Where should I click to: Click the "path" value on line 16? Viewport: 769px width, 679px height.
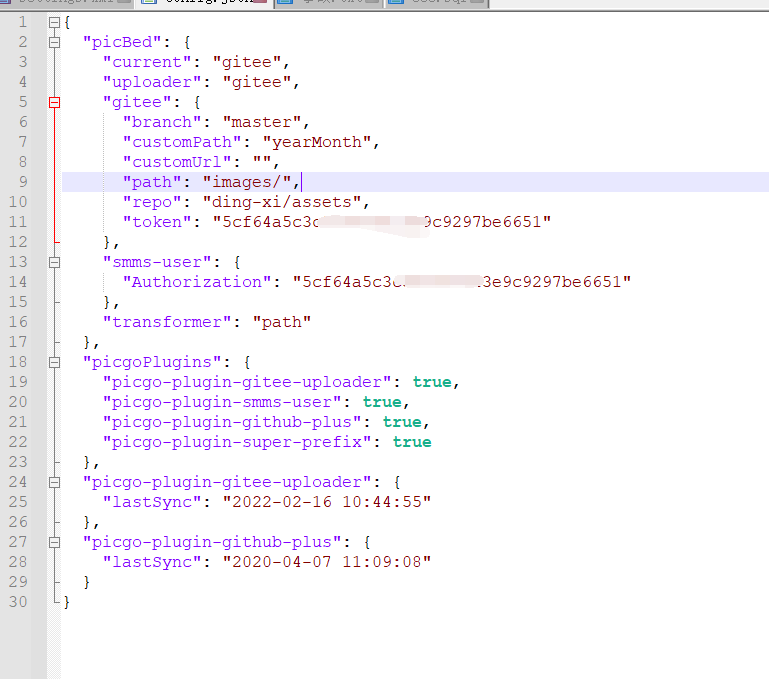pyautogui.click(x=282, y=322)
